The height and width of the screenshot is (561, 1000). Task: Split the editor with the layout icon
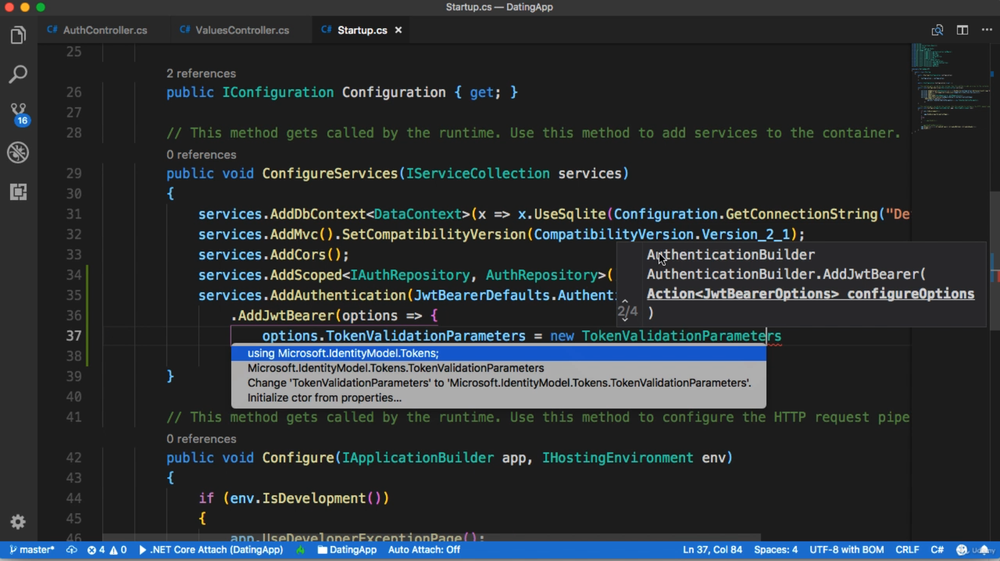[x=962, y=30]
